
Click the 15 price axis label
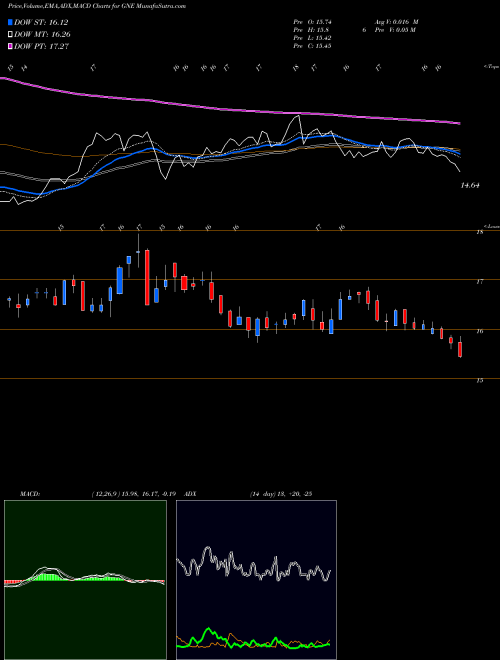tap(479, 381)
